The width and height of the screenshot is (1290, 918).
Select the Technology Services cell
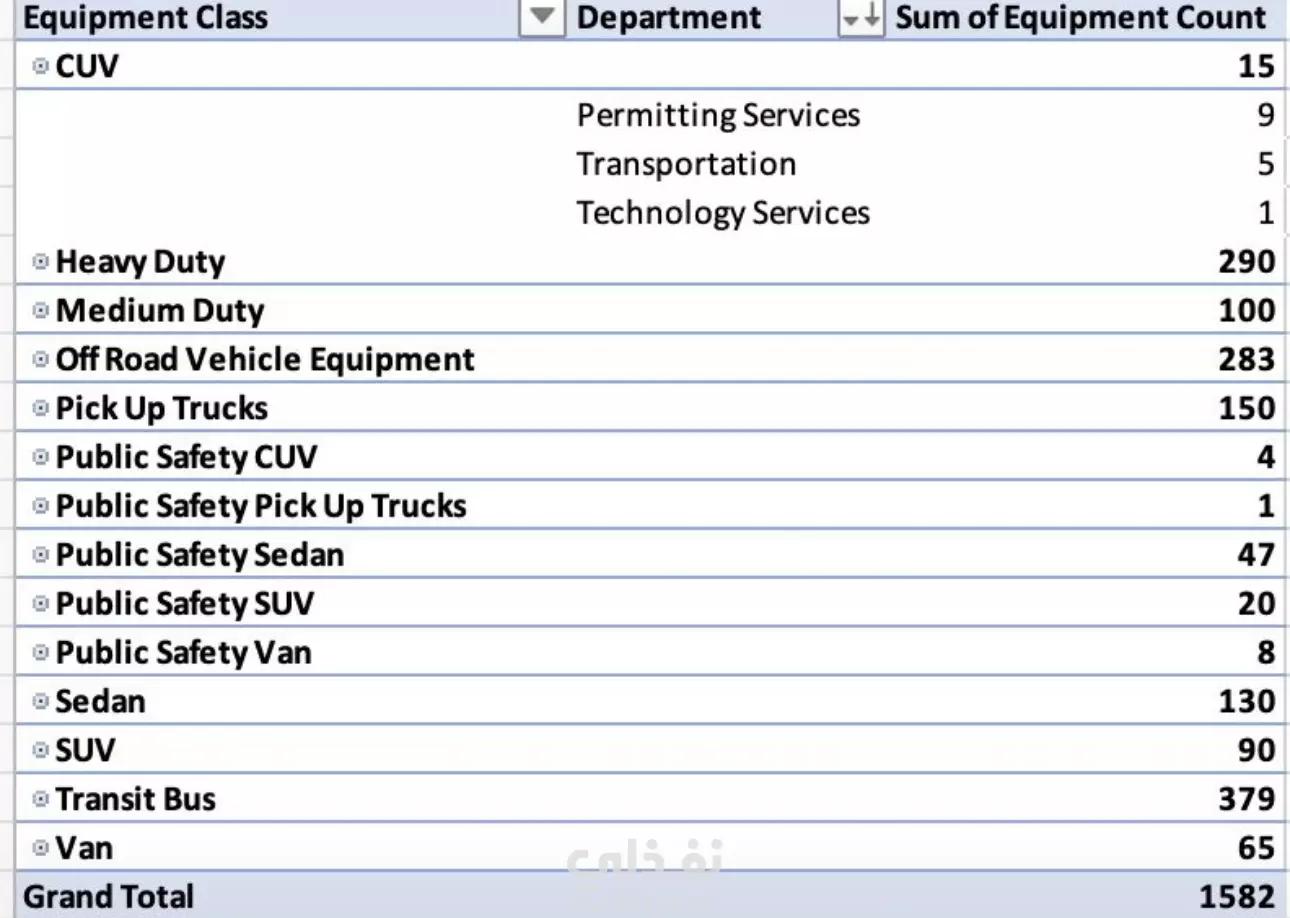[x=723, y=213]
